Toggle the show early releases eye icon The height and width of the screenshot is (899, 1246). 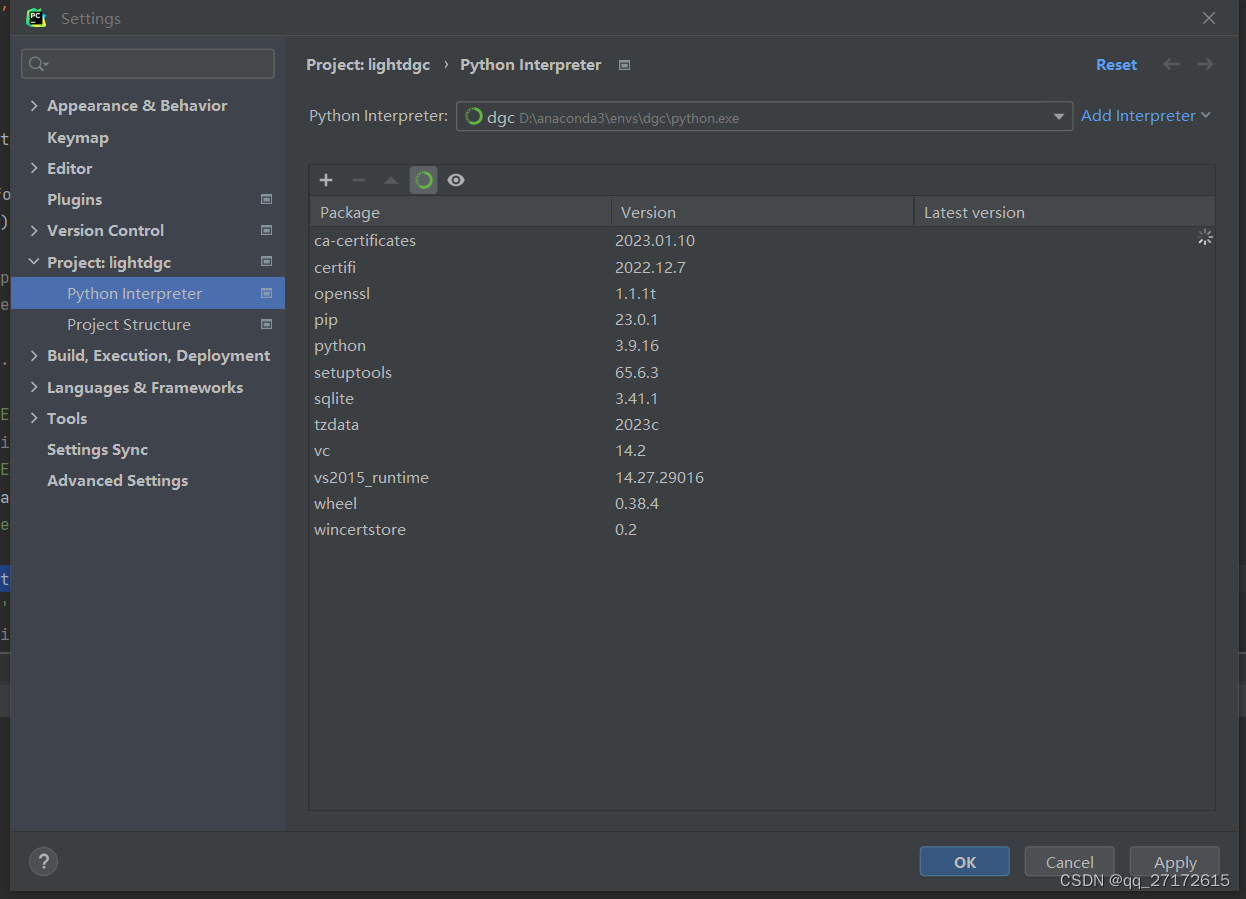click(456, 180)
